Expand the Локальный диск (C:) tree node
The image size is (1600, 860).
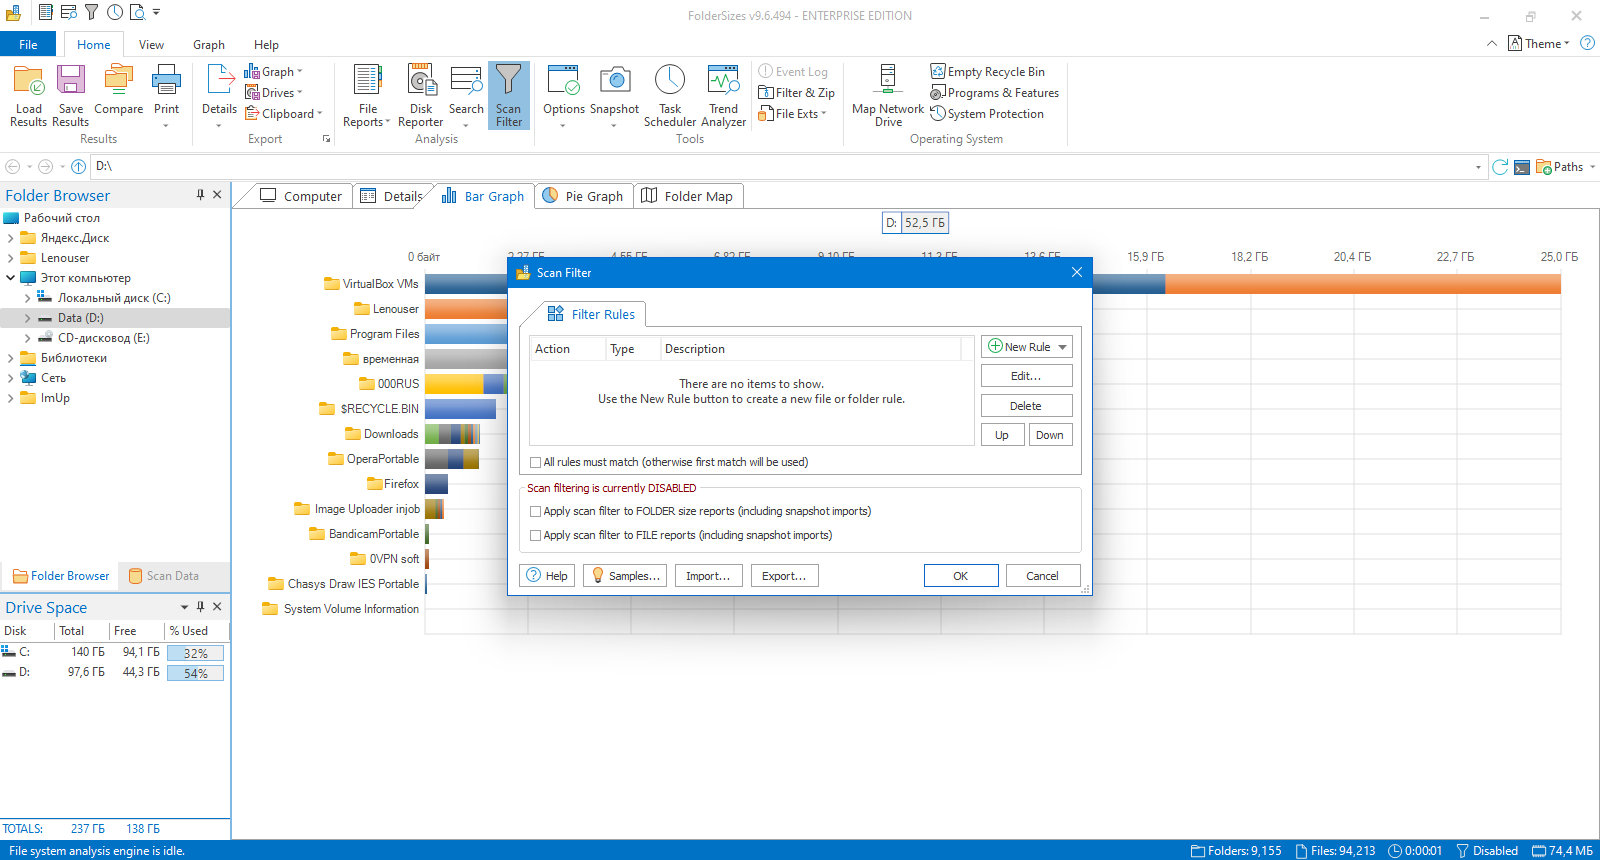[27, 298]
